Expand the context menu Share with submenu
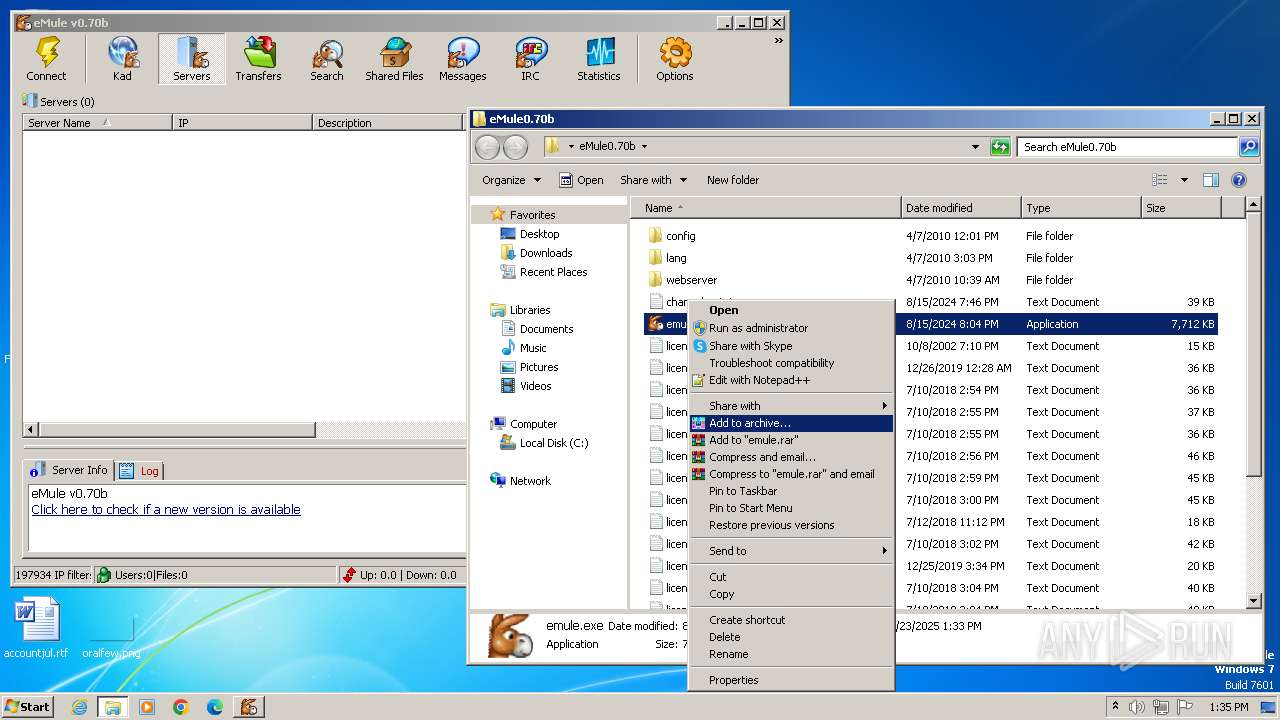 point(791,406)
